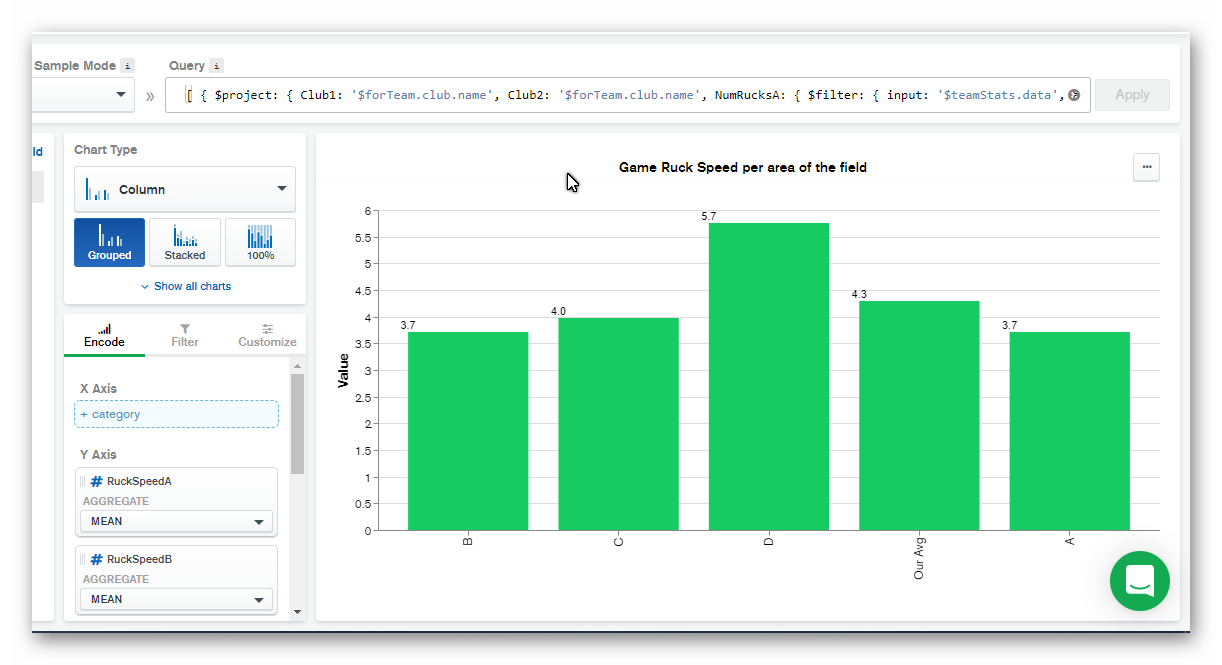Click the RuckSpeedB number type icon
The image size is (1222, 665).
[x=97, y=560]
